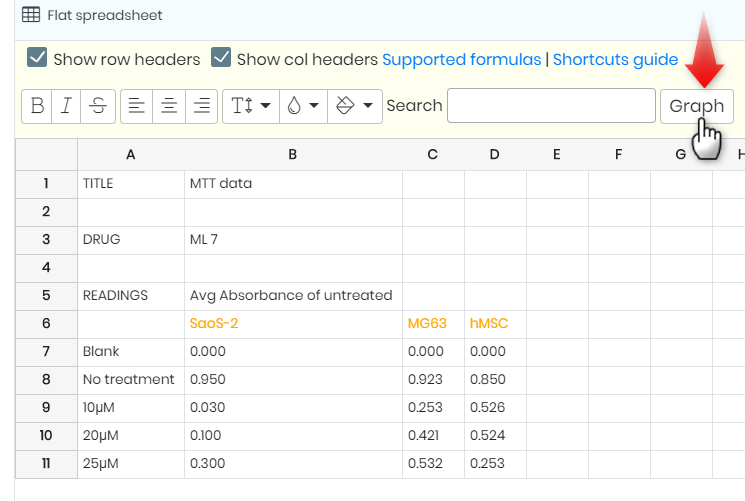745x501 pixels.
Task: Select column B header
Action: pyautogui.click(x=293, y=154)
